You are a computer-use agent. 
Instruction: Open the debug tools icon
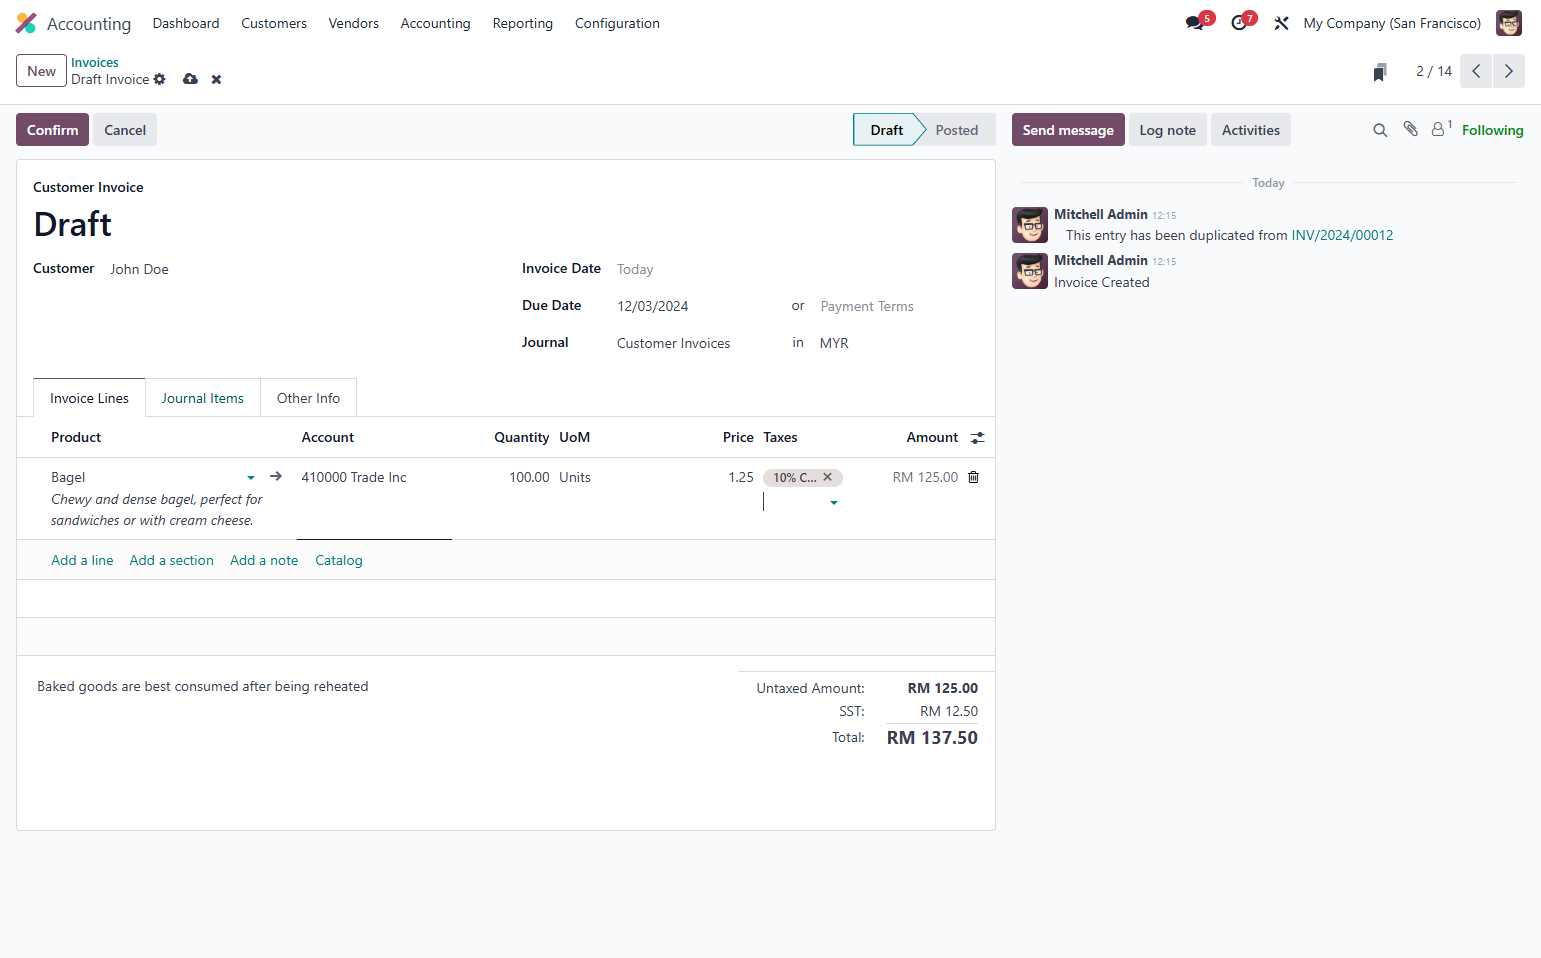click(x=1281, y=23)
